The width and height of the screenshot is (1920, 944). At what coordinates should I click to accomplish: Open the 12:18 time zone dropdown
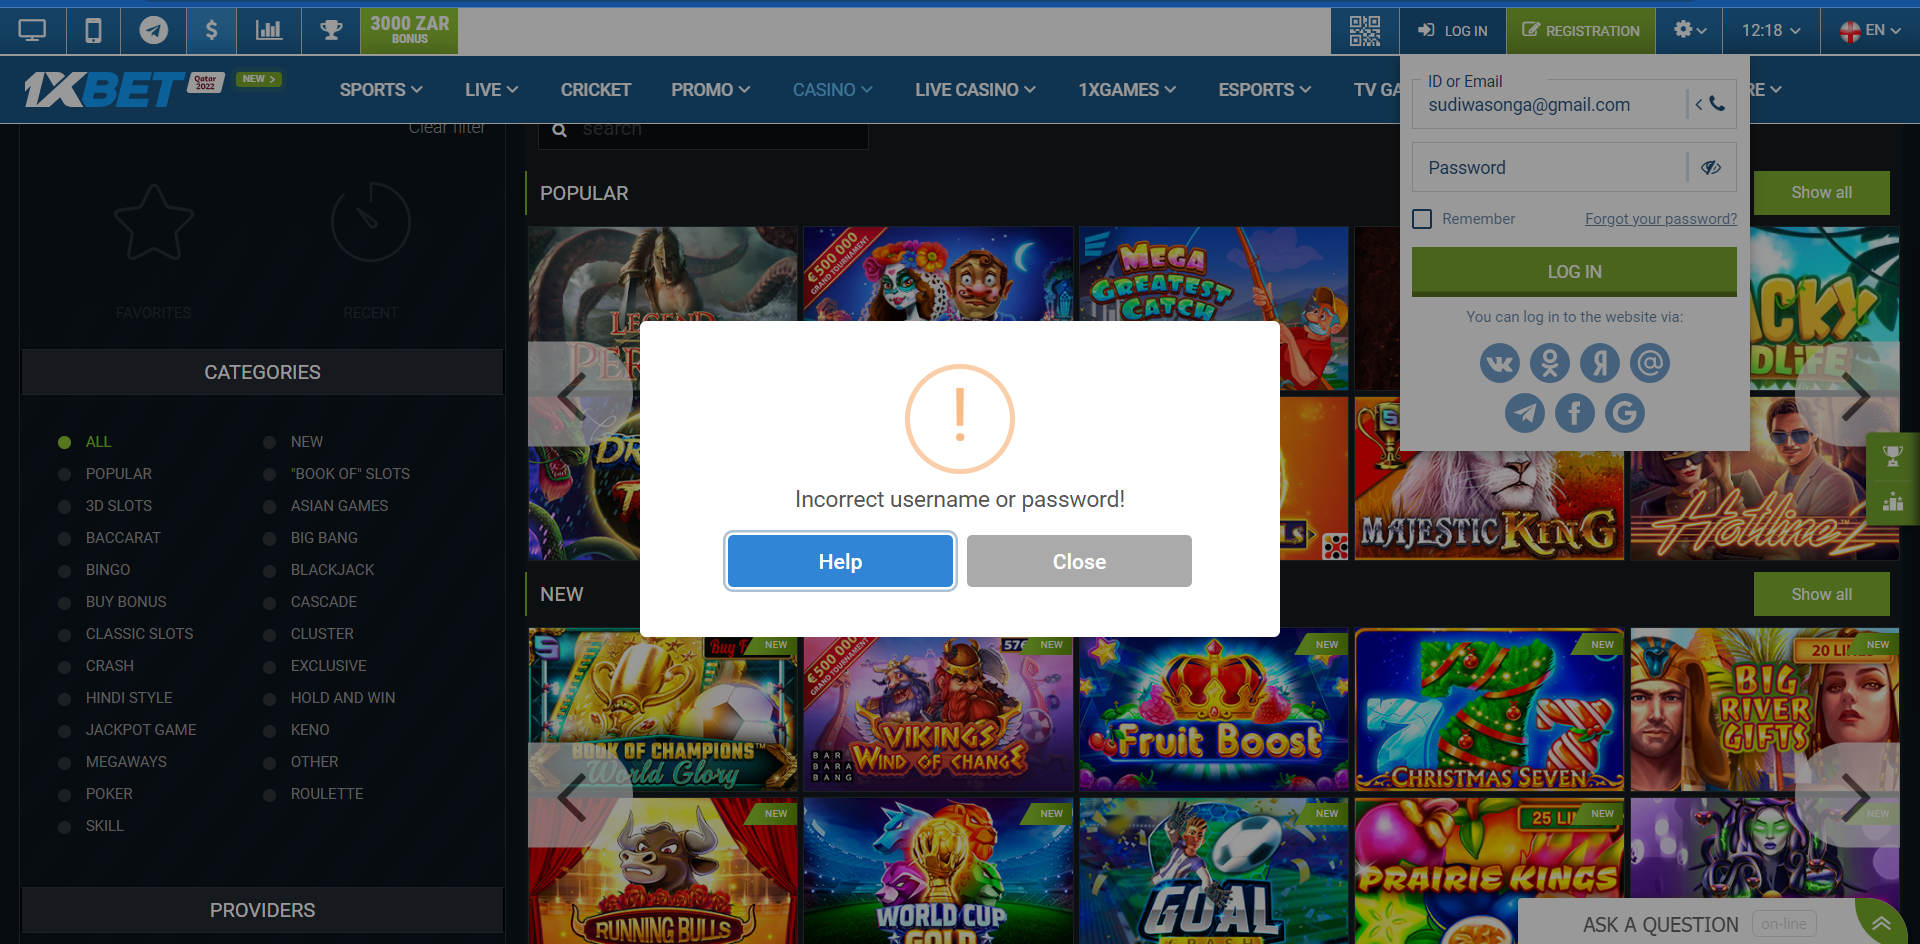click(1771, 30)
